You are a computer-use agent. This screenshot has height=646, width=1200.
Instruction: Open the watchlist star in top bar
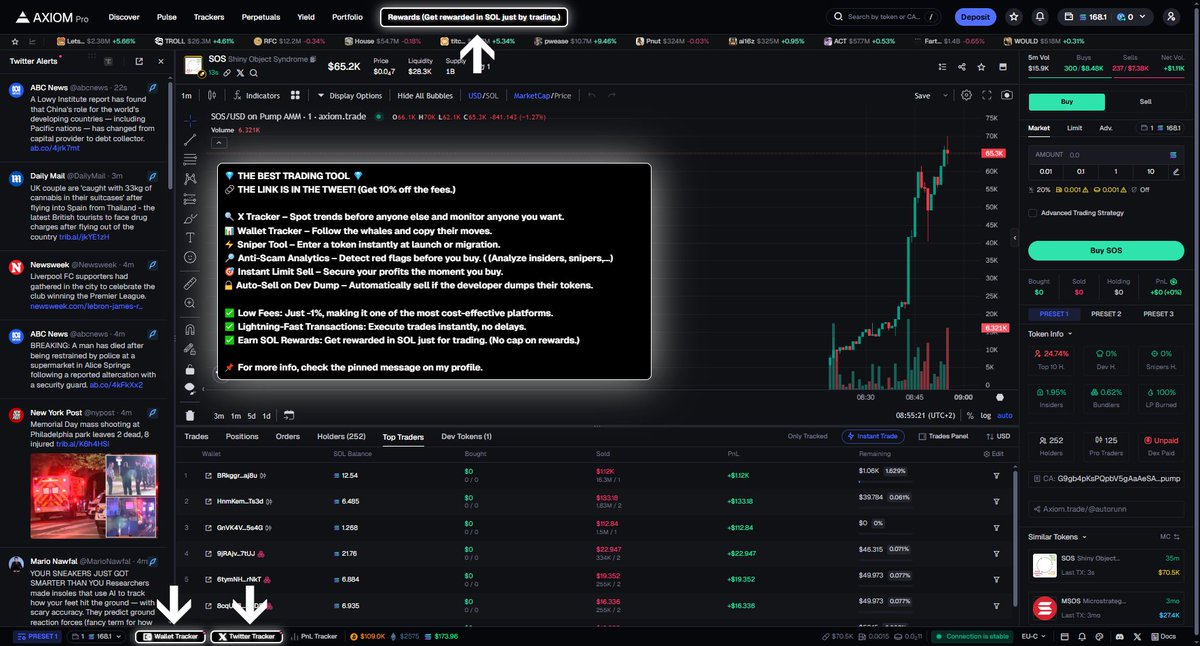point(1015,17)
